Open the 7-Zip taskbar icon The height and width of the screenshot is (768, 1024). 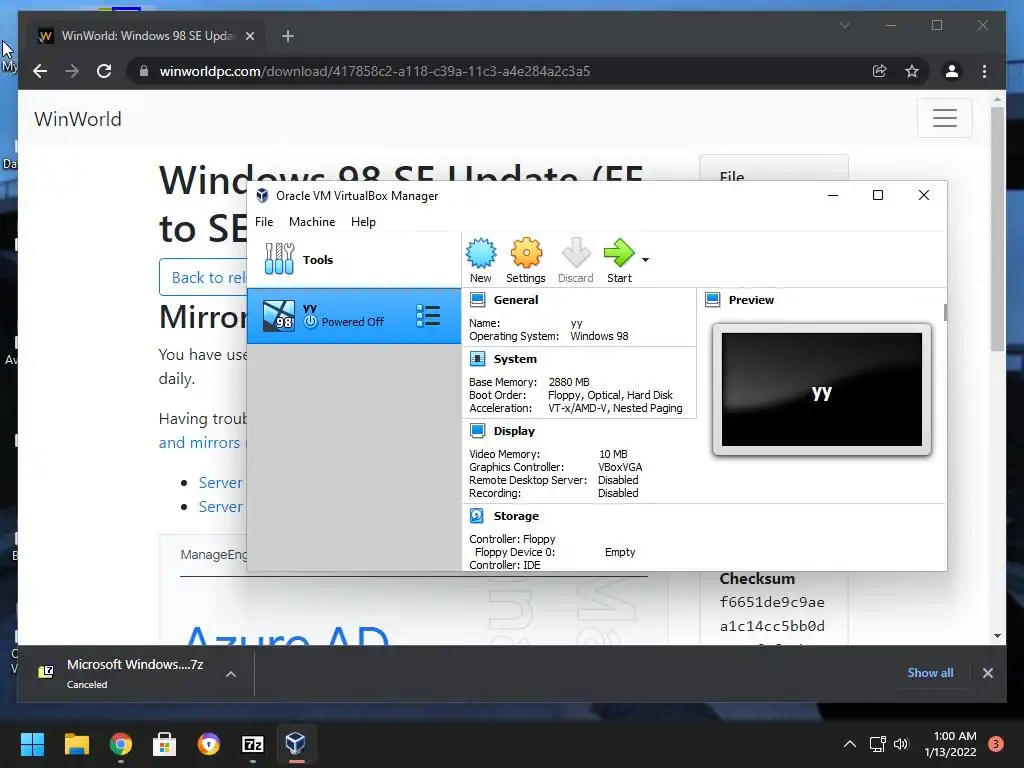coord(253,744)
